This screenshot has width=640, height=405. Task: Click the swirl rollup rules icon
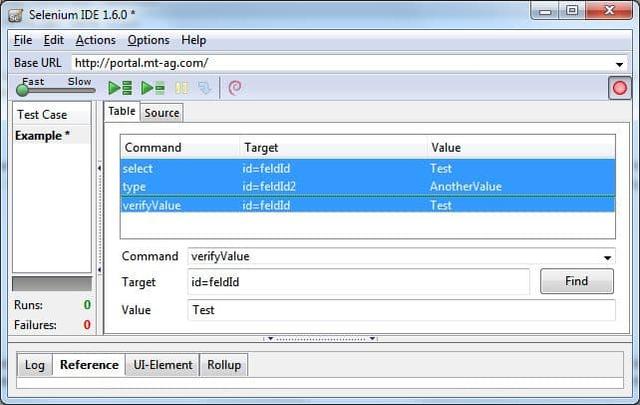tap(235, 88)
